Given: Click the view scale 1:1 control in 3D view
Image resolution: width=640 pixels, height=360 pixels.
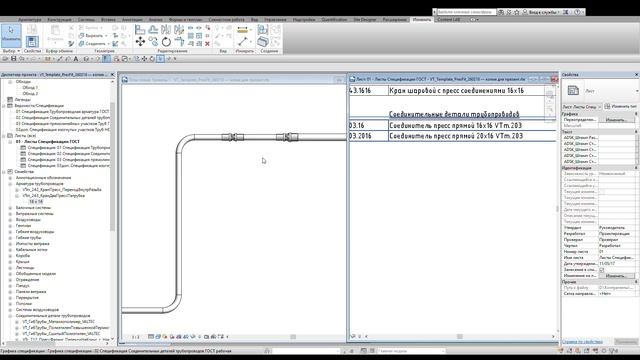Looking at the screenshot, I should coord(136,337).
